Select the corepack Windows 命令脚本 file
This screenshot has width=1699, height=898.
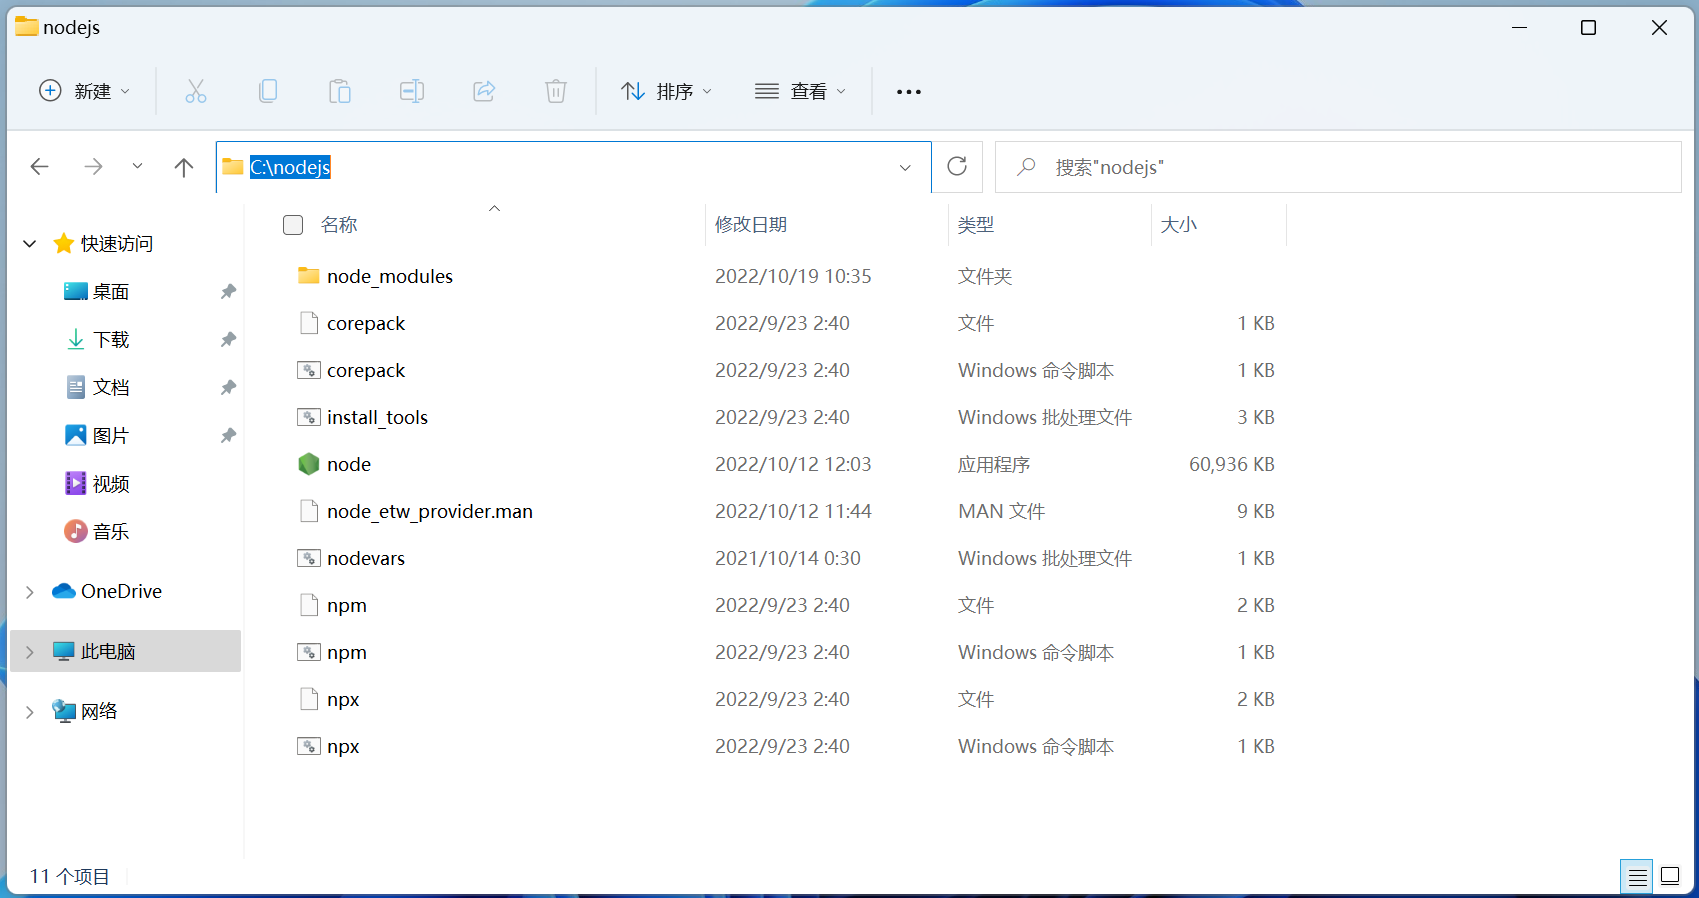click(366, 370)
